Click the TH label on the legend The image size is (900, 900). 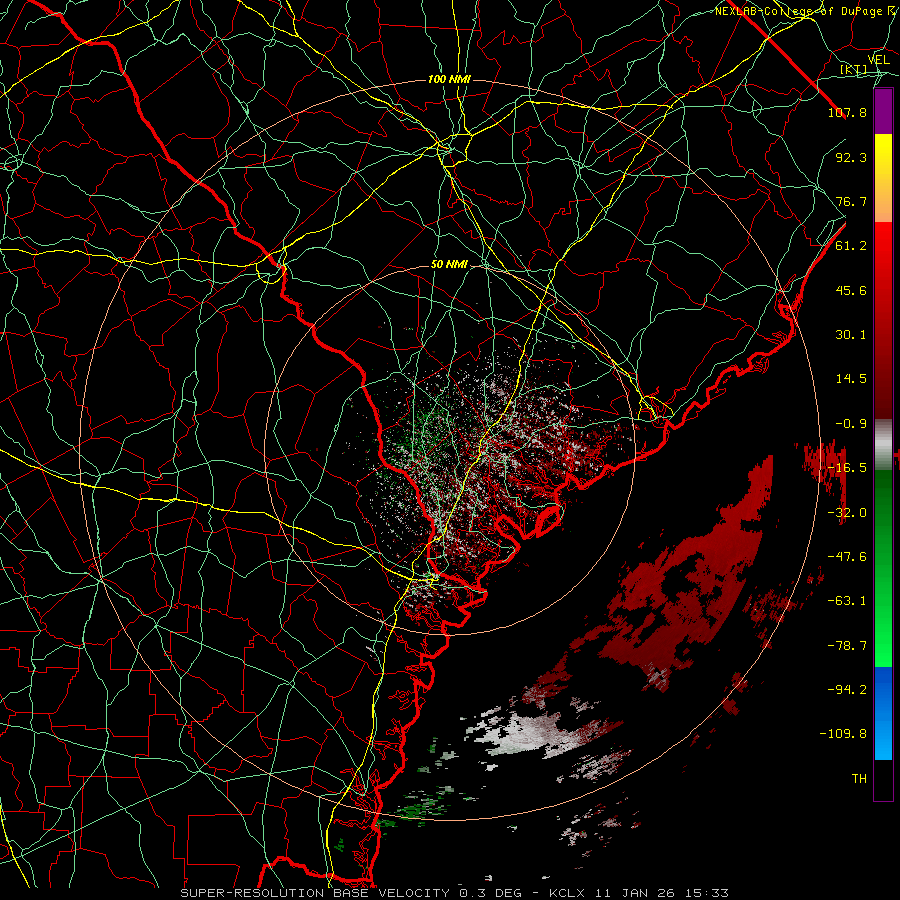coord(859,779)
